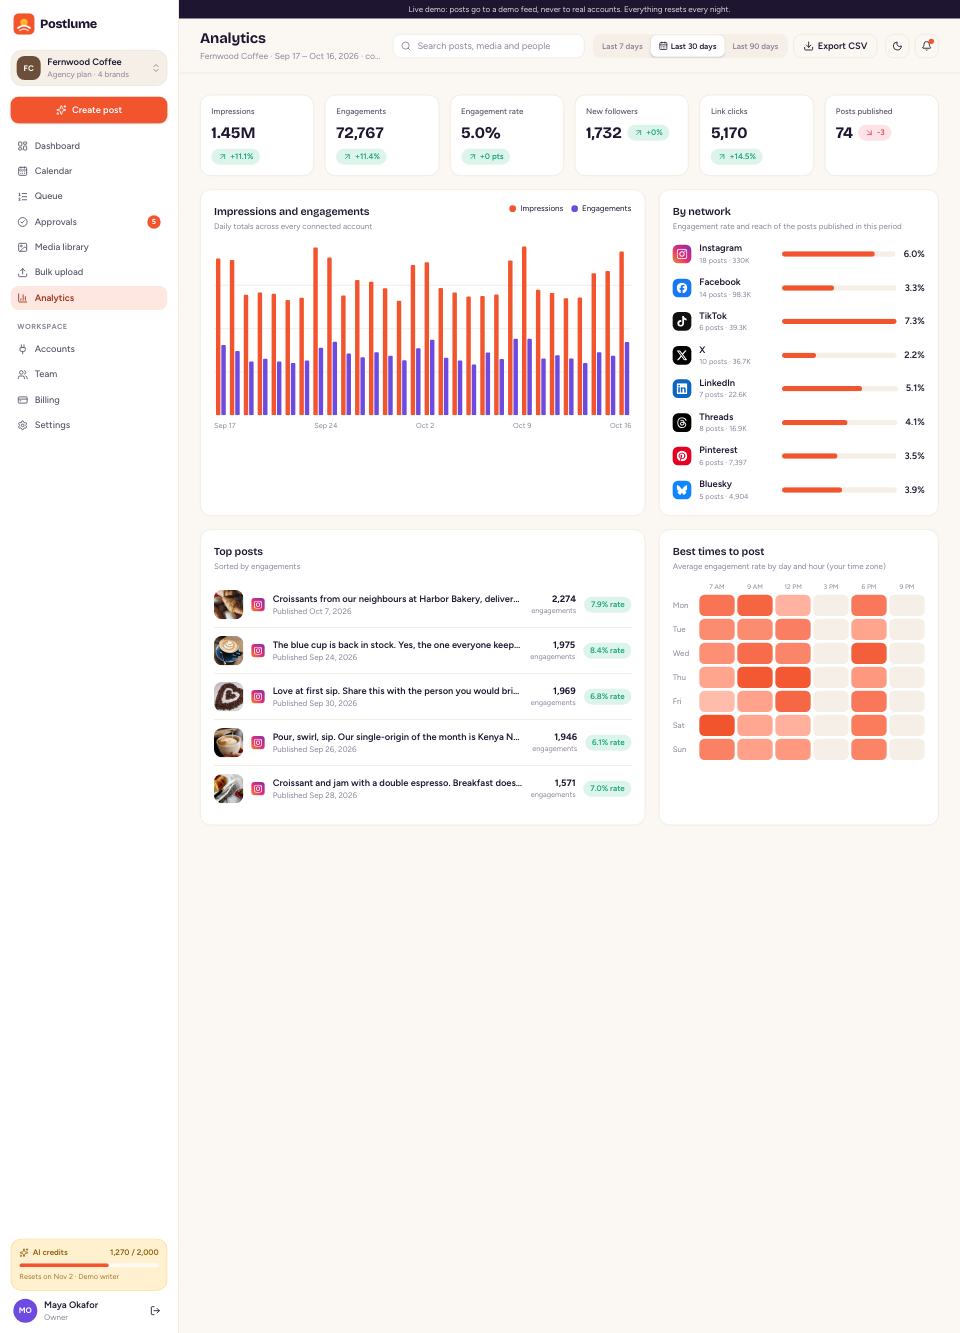
Task: Open Accounts under Workspace
Action: (89, 349)
